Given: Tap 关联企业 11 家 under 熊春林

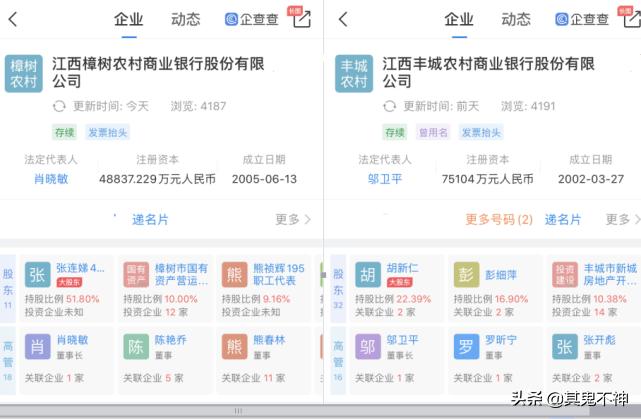Looking at the screenshot, I should tap(253, 378).
